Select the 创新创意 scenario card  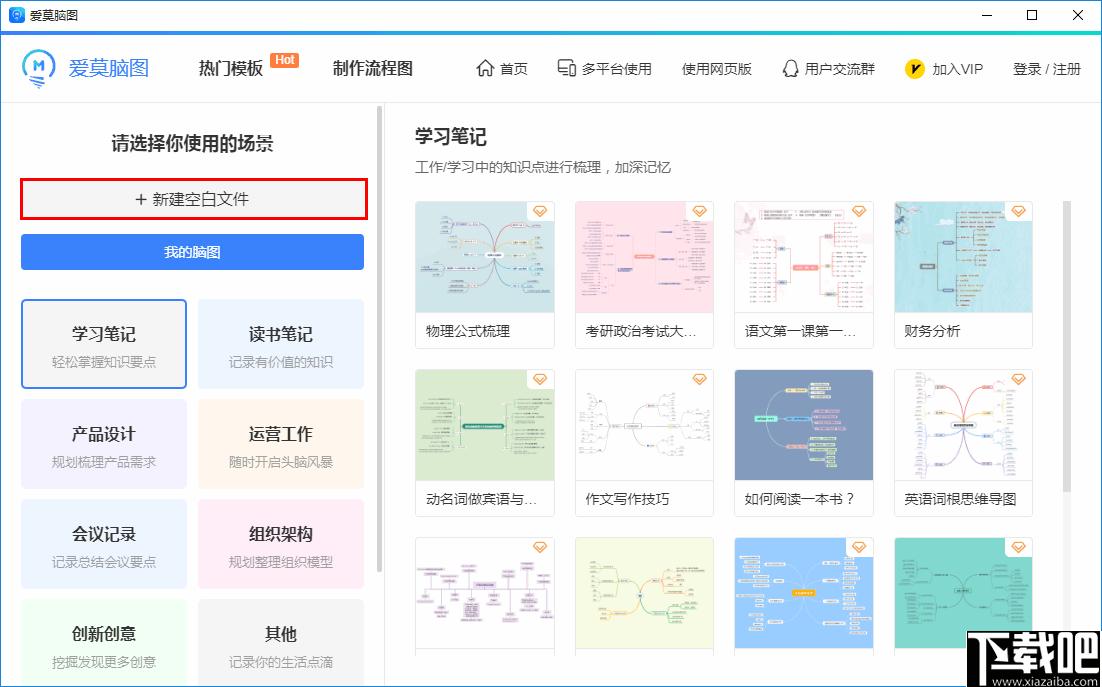[x=104, y=643]
